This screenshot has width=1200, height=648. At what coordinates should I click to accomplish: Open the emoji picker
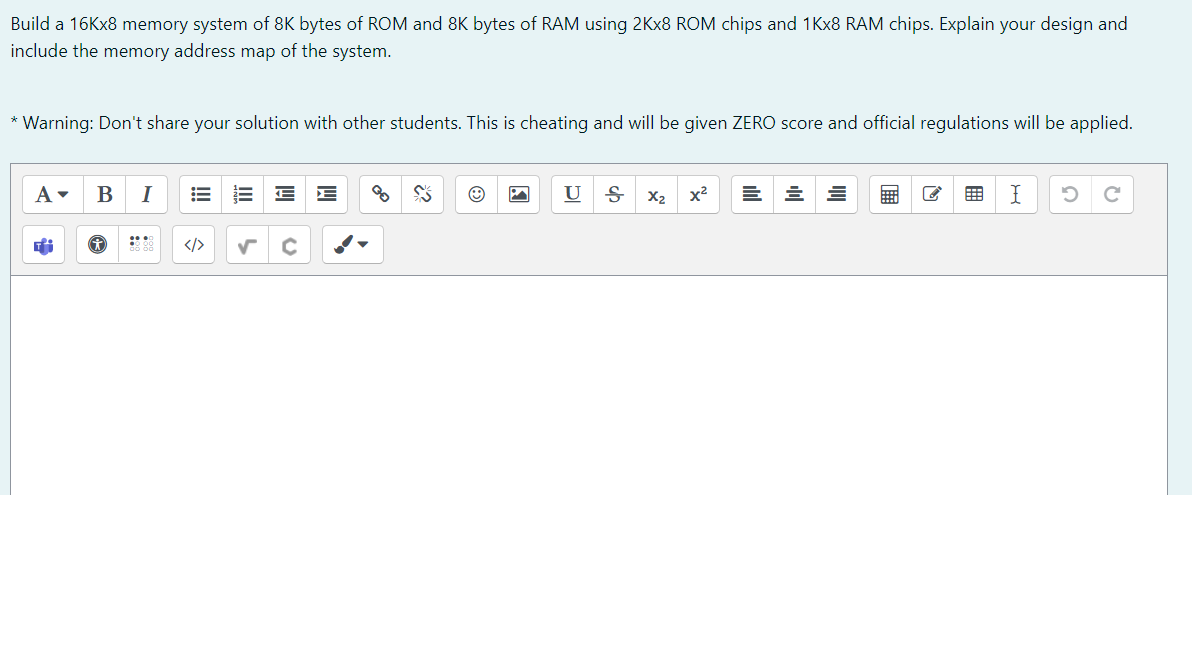477,194
